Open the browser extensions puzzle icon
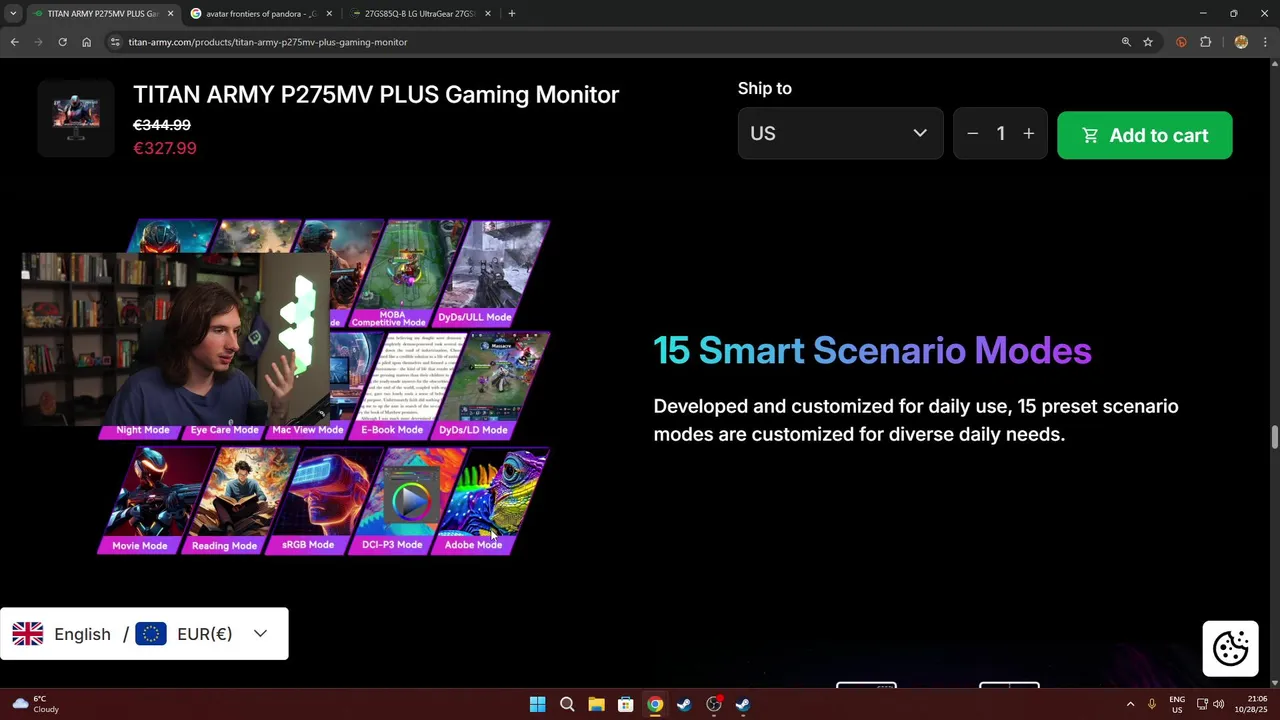This screenshot has width=1280, height=720. coord(1205,42)
